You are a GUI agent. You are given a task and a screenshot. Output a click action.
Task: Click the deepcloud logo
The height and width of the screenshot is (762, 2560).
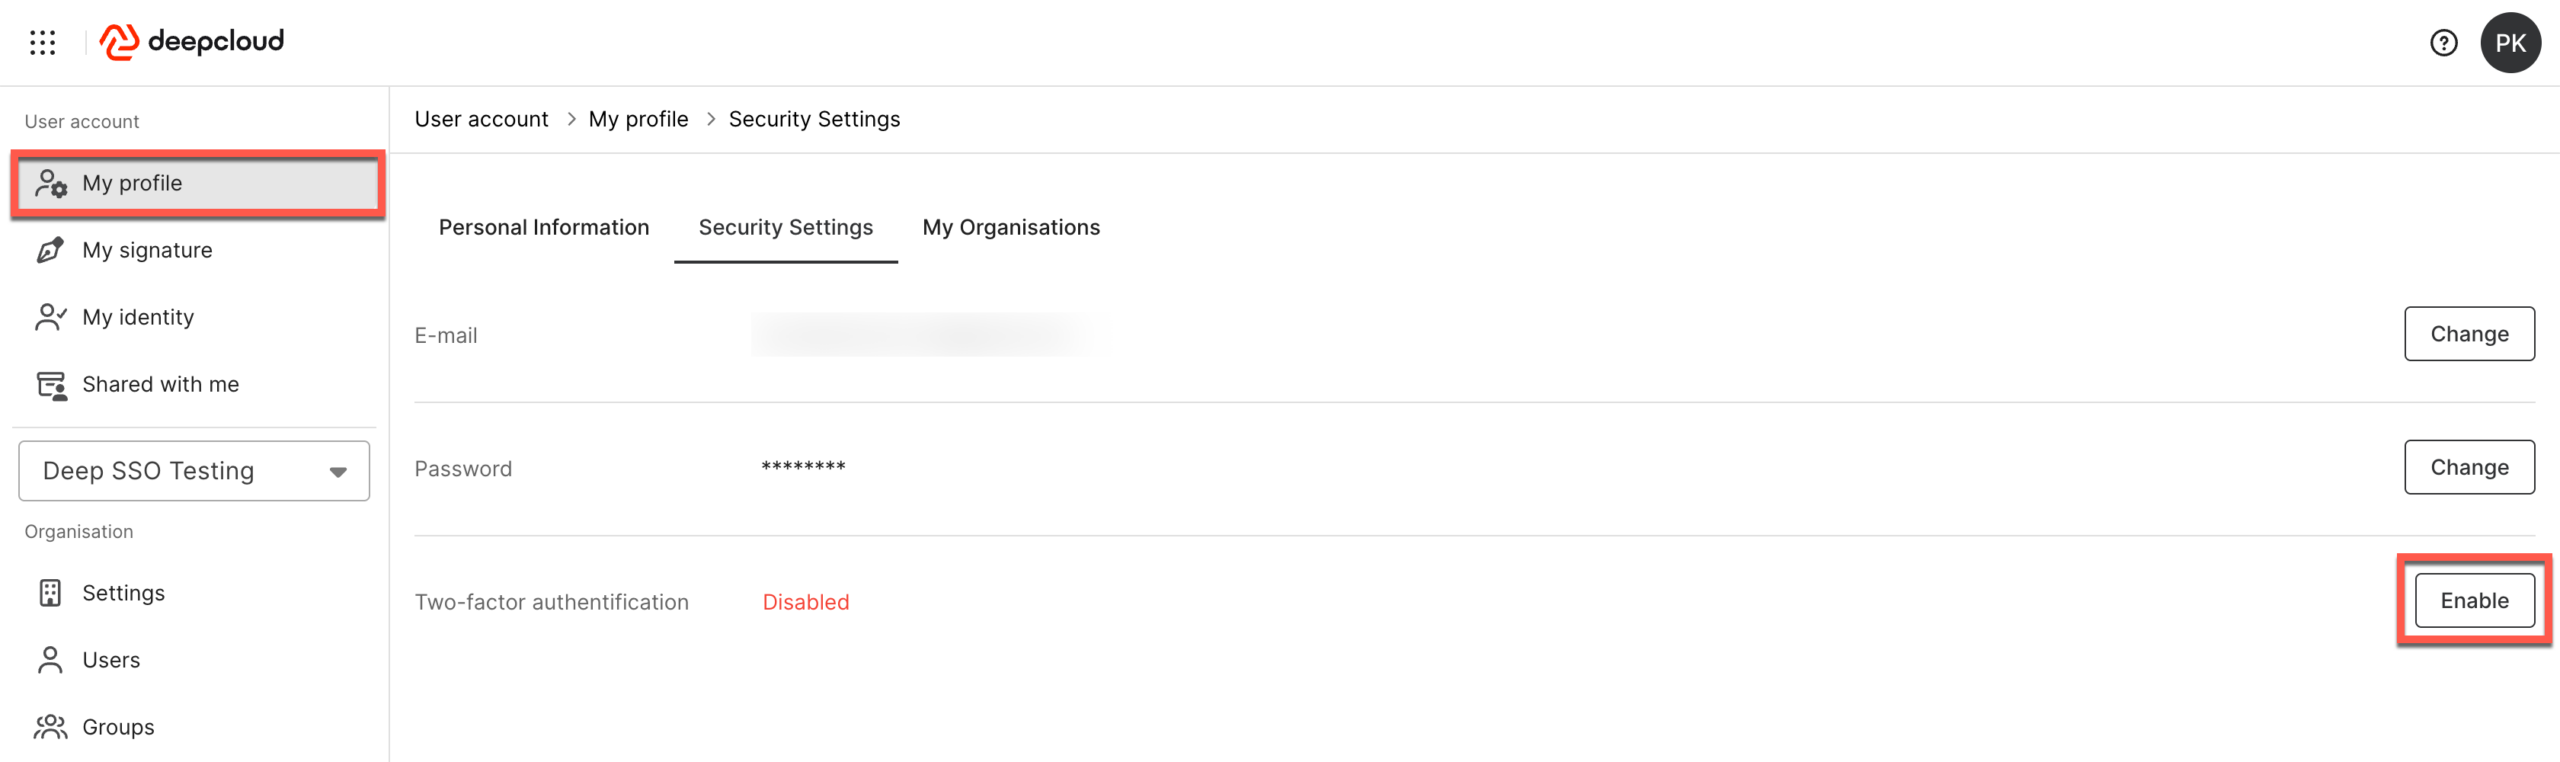(x=192, y=42)
